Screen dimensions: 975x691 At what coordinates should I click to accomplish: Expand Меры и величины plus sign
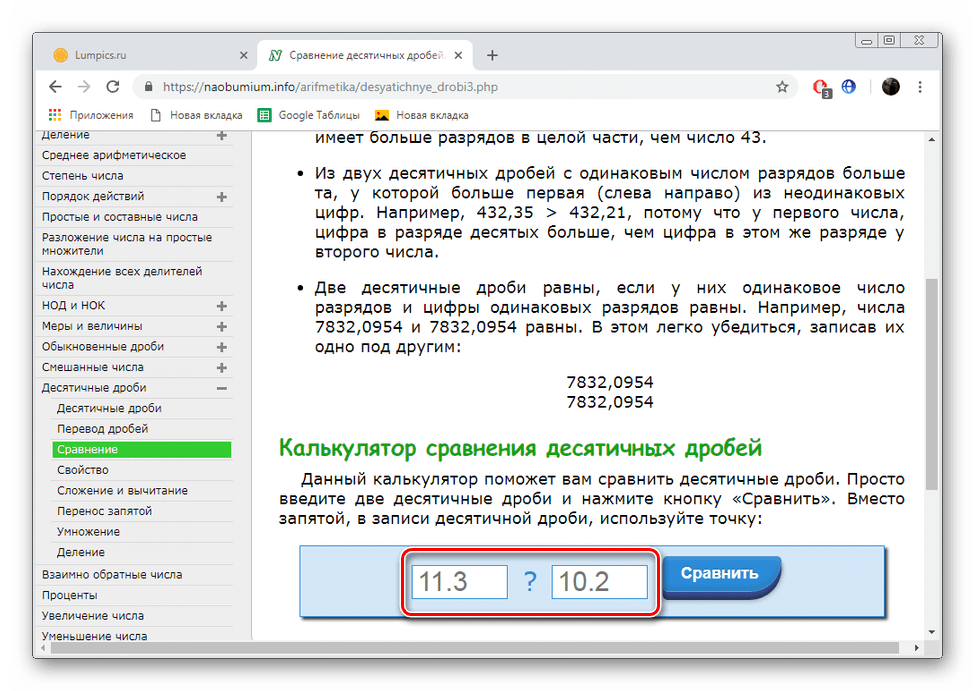[221, 327]
